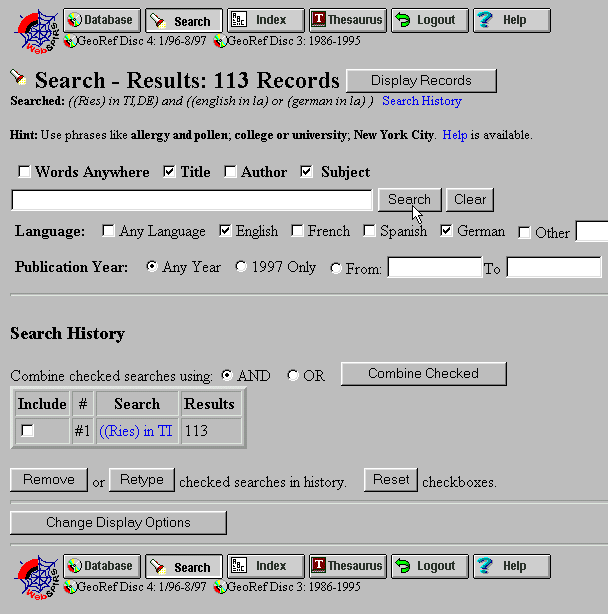
Task: Select the 1997 Only radio button
Action: [x=241, y=267]
